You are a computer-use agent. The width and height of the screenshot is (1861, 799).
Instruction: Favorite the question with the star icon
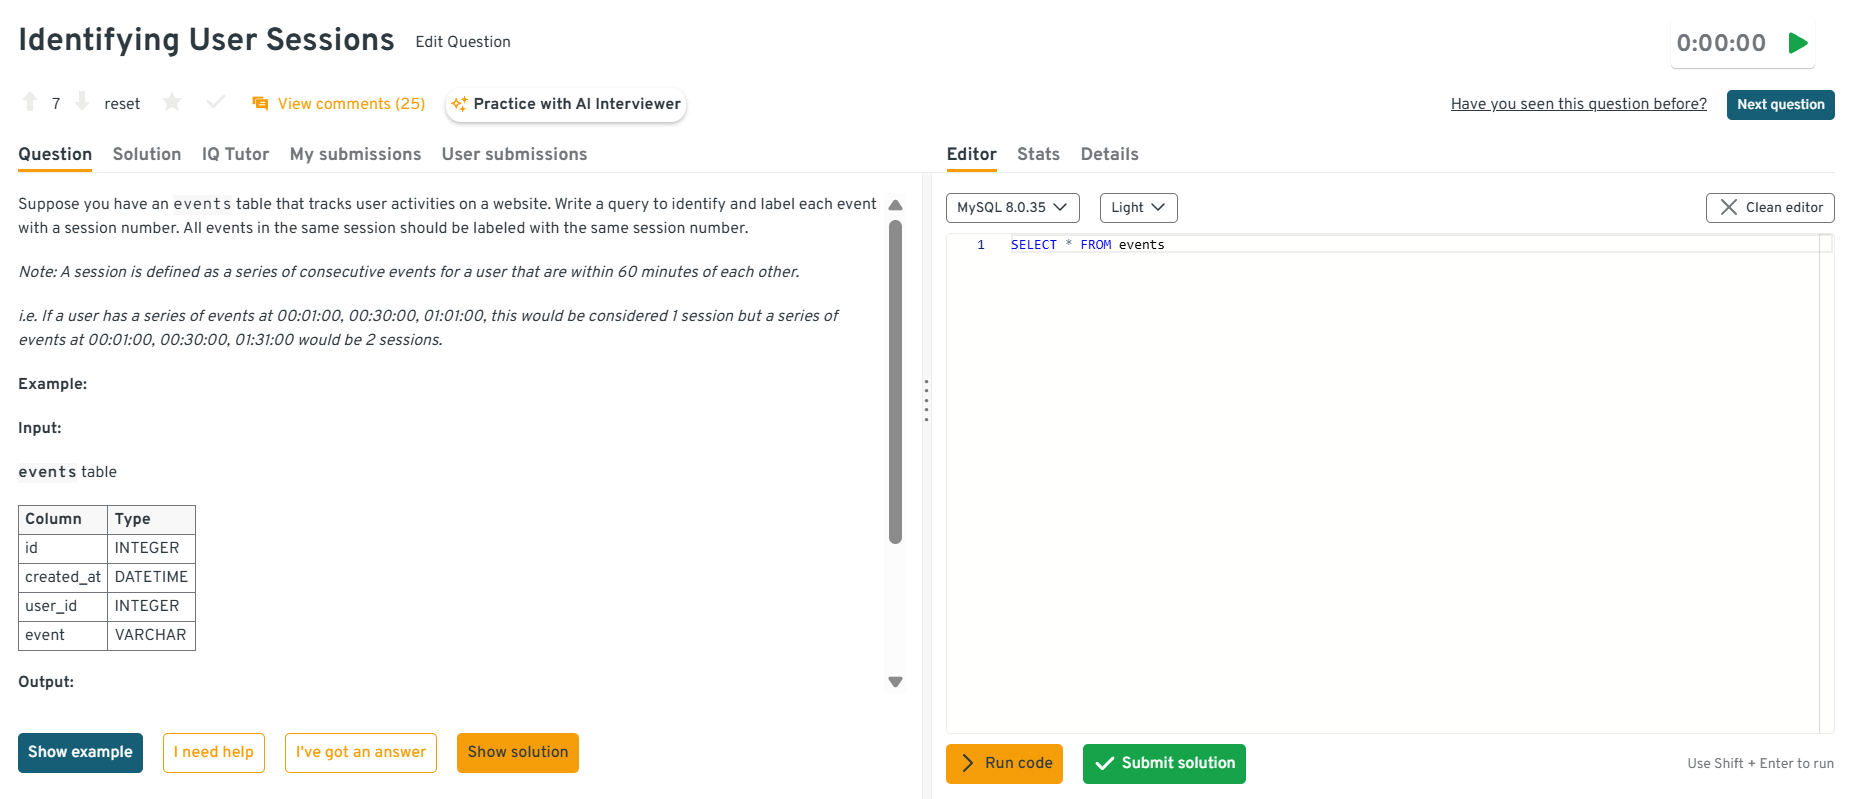pyautogui.click(x=172, y=102)
